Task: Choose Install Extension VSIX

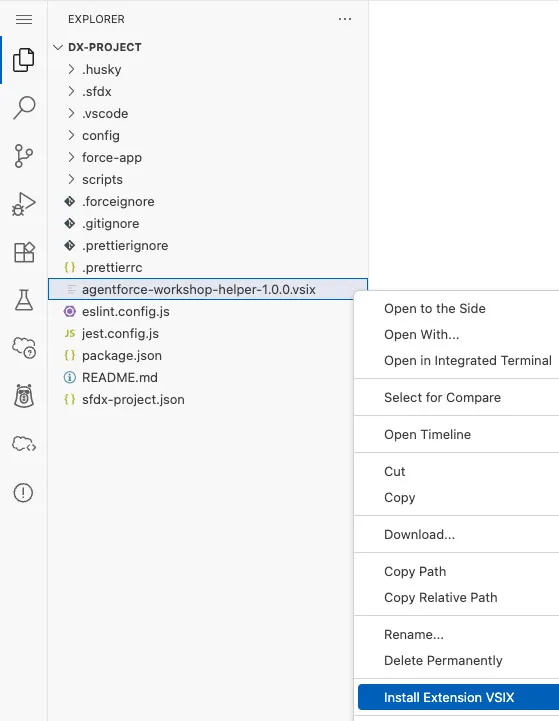Action: 458,697
